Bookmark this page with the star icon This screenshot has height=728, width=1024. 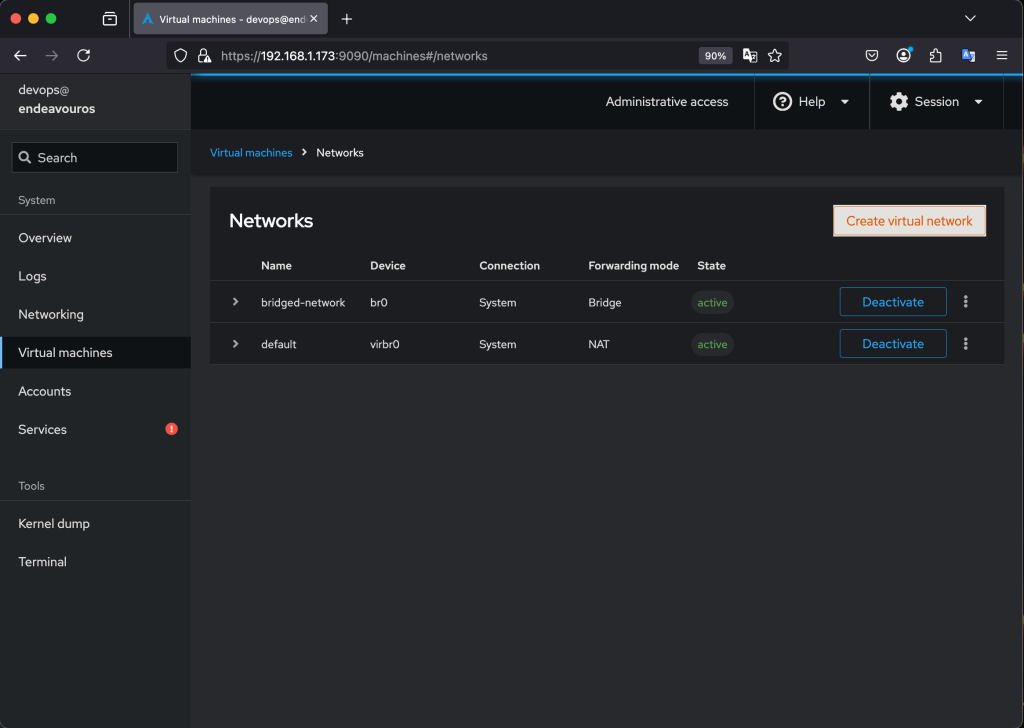pyautogui.click(x=774, y=56)
